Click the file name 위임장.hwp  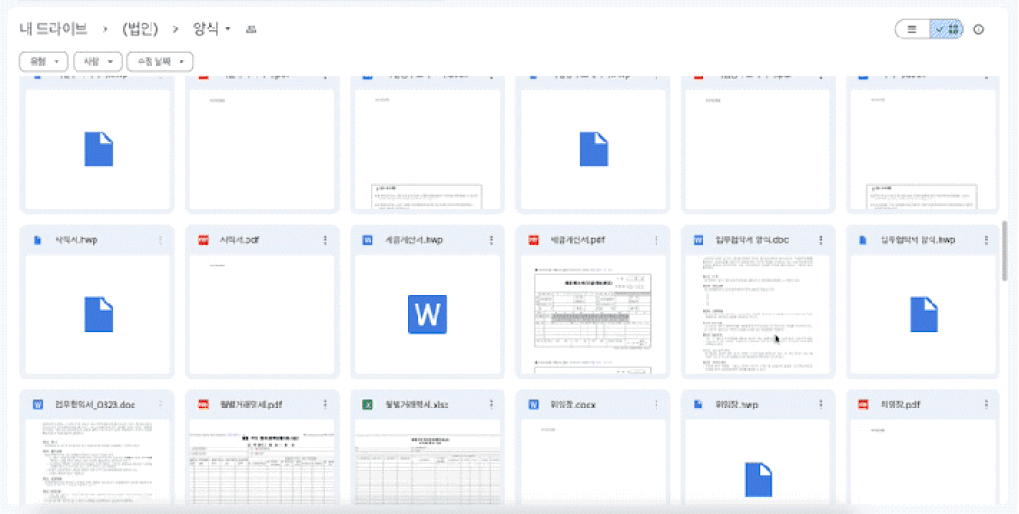point(737,404)
